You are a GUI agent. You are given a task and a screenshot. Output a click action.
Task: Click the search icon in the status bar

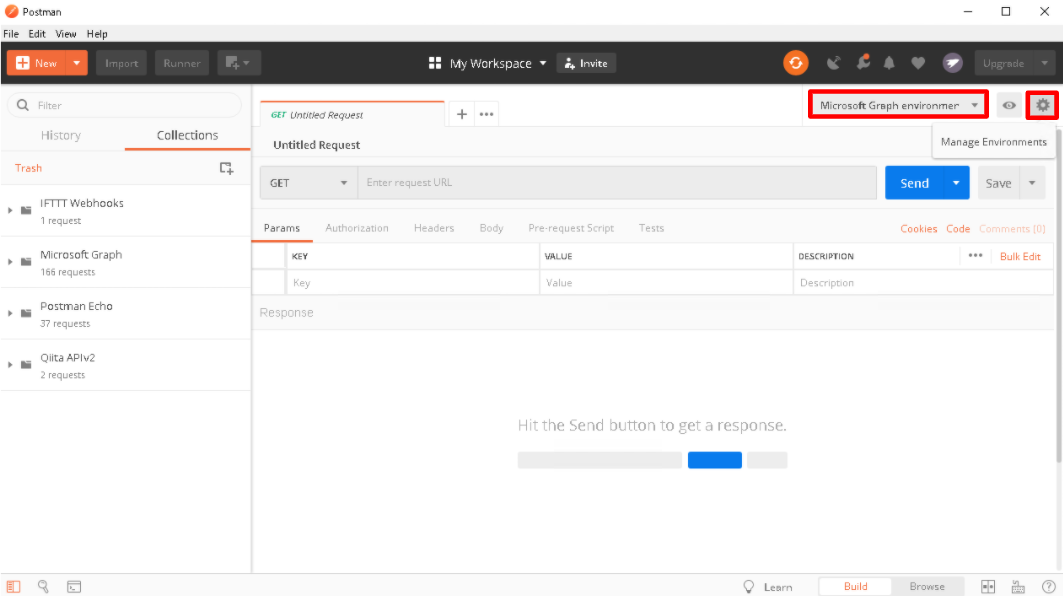point(43,587)
